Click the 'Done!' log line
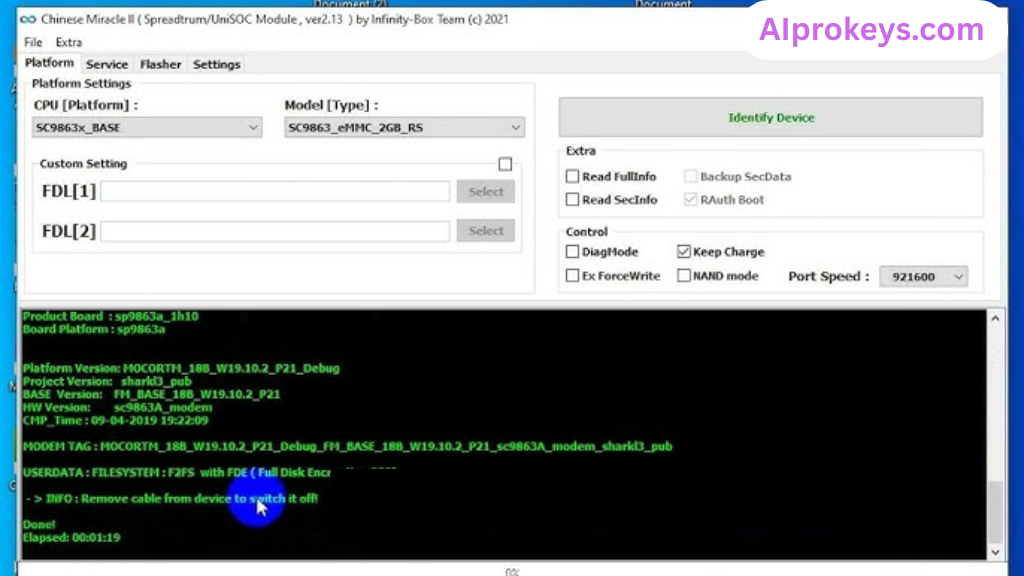The image size is (1024, 576). click(x=39, y=524)
